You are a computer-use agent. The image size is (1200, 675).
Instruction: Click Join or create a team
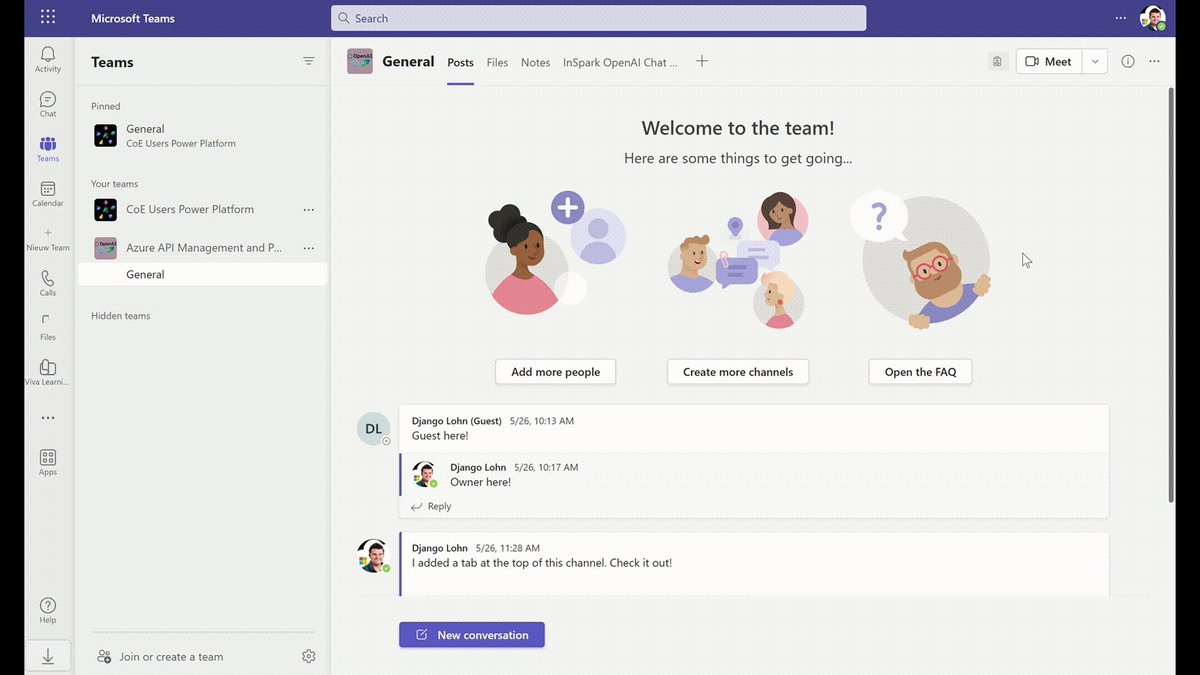160,657
